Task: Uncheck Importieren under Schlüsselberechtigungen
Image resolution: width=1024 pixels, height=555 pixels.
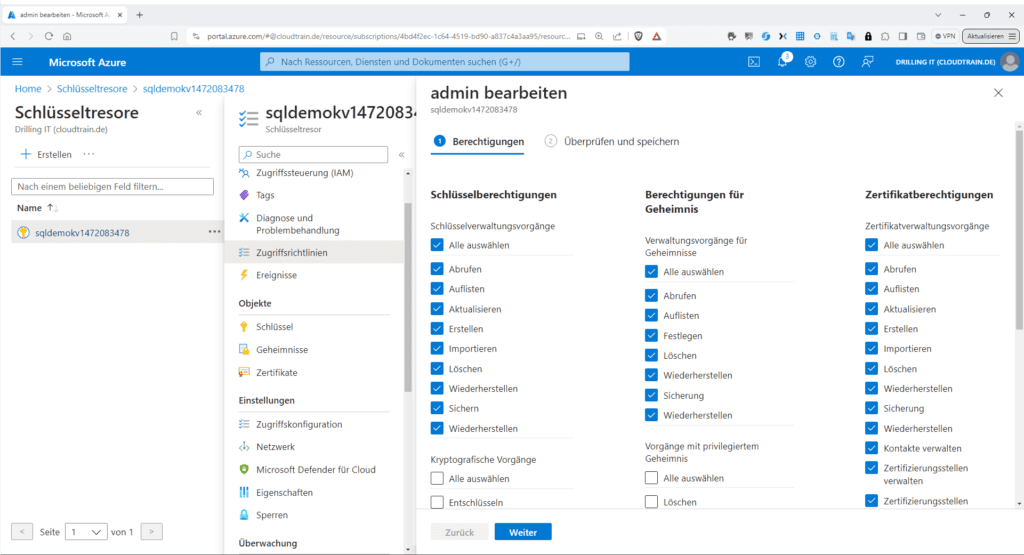Action: click(x=437, y=349)
